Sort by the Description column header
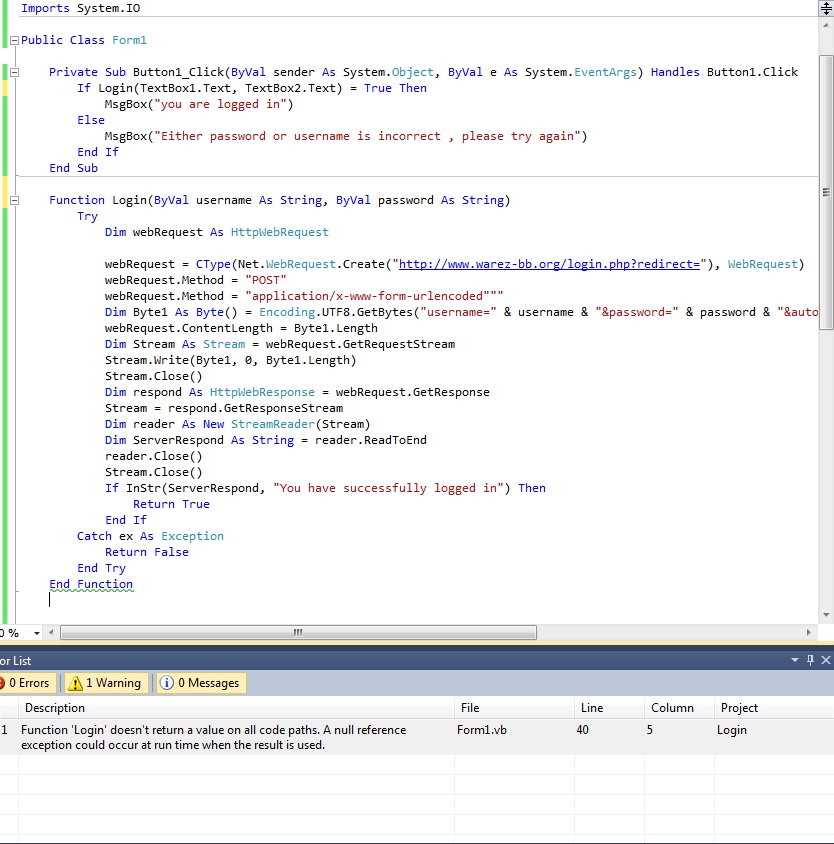Screen dimensions: 834x844 click(55, 708)
